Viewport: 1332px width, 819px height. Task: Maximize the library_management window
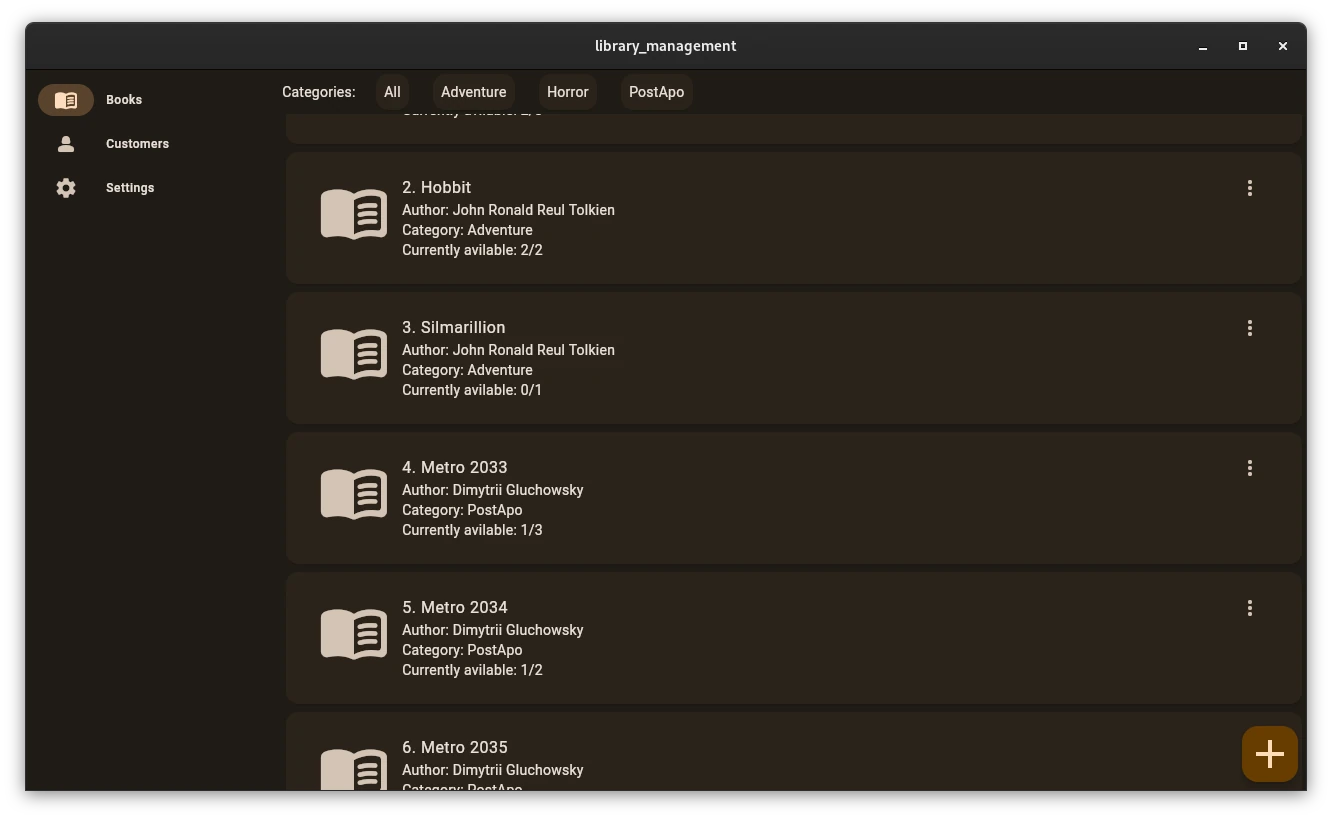(1243, 46)
